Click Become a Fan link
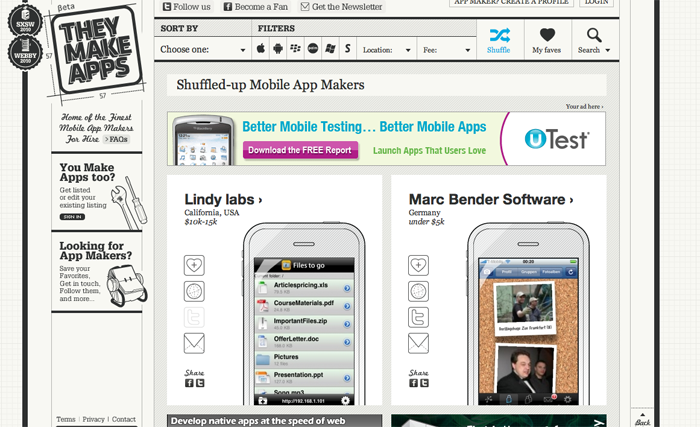Screen dimensions: 700x427 (256, 7)
